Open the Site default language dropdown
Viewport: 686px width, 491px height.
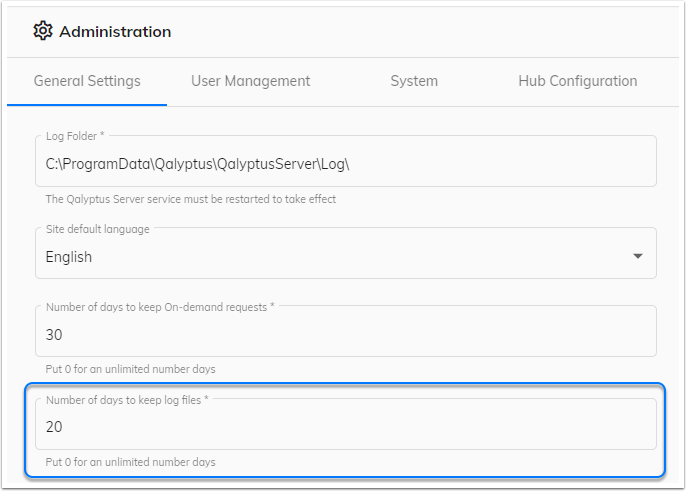tap(346, 253)
